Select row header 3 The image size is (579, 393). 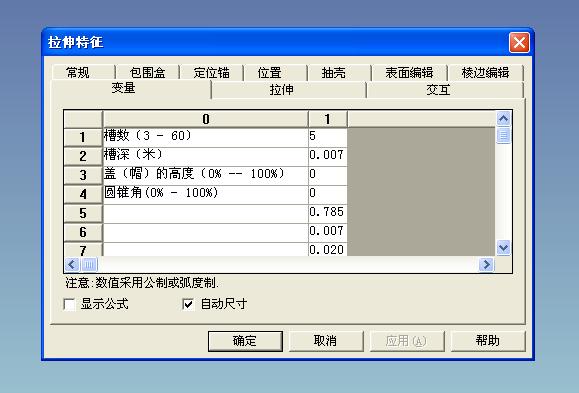(83, 175)
